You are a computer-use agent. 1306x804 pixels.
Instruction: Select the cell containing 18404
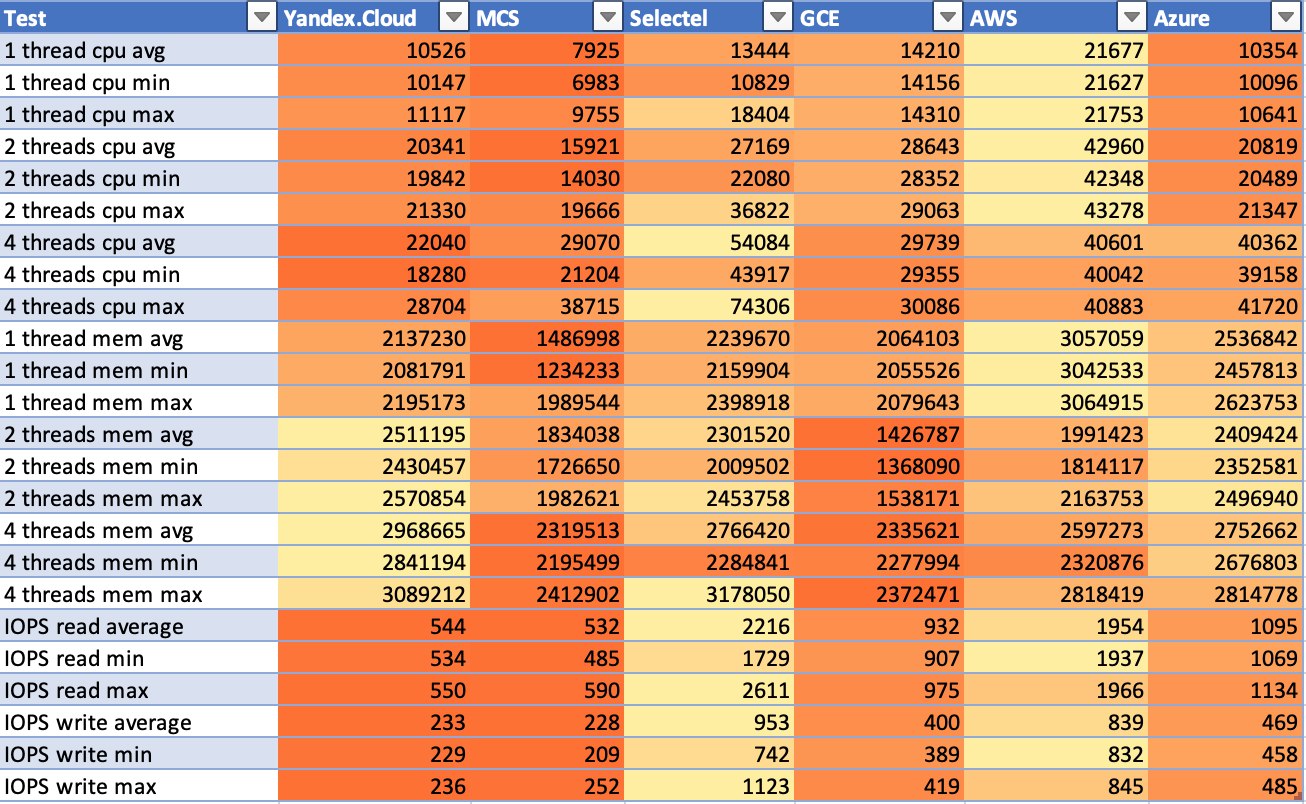pyautogui.click(x=709, y=115)
